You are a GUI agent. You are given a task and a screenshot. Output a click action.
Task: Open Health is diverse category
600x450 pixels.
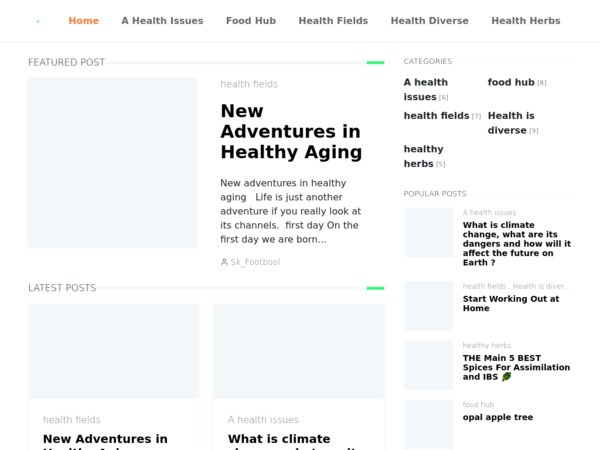(511, 123)
